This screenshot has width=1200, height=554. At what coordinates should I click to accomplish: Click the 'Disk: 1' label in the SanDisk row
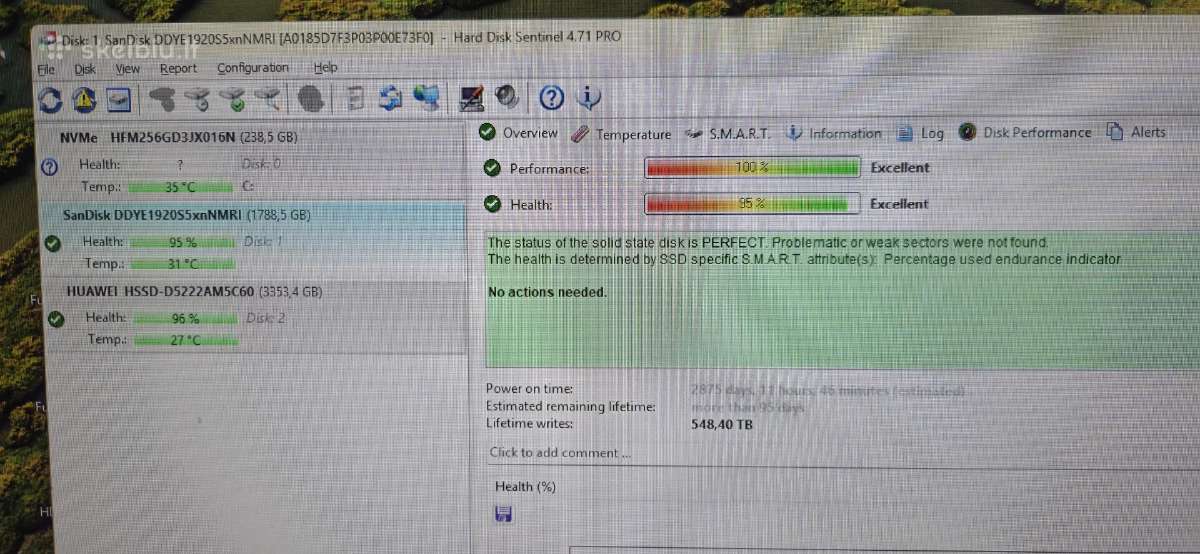264,241
